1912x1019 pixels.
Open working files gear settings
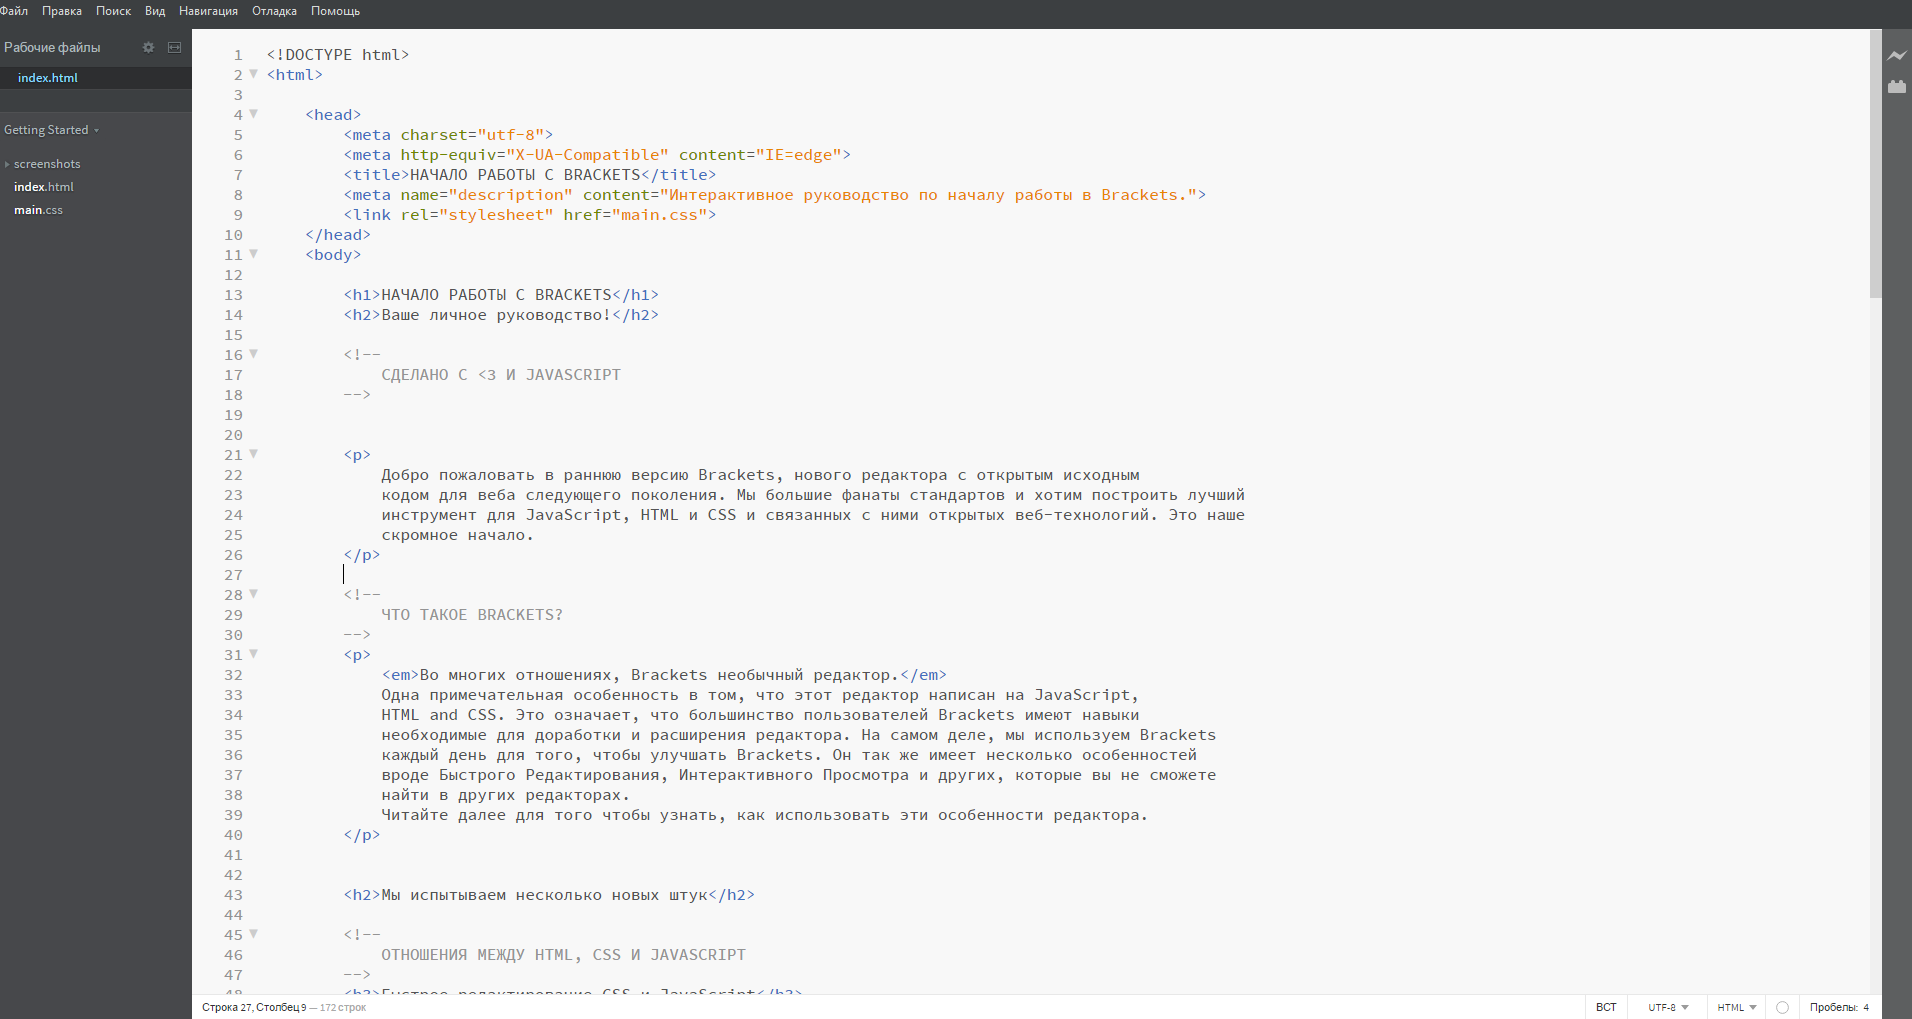(x=148, y=47)
